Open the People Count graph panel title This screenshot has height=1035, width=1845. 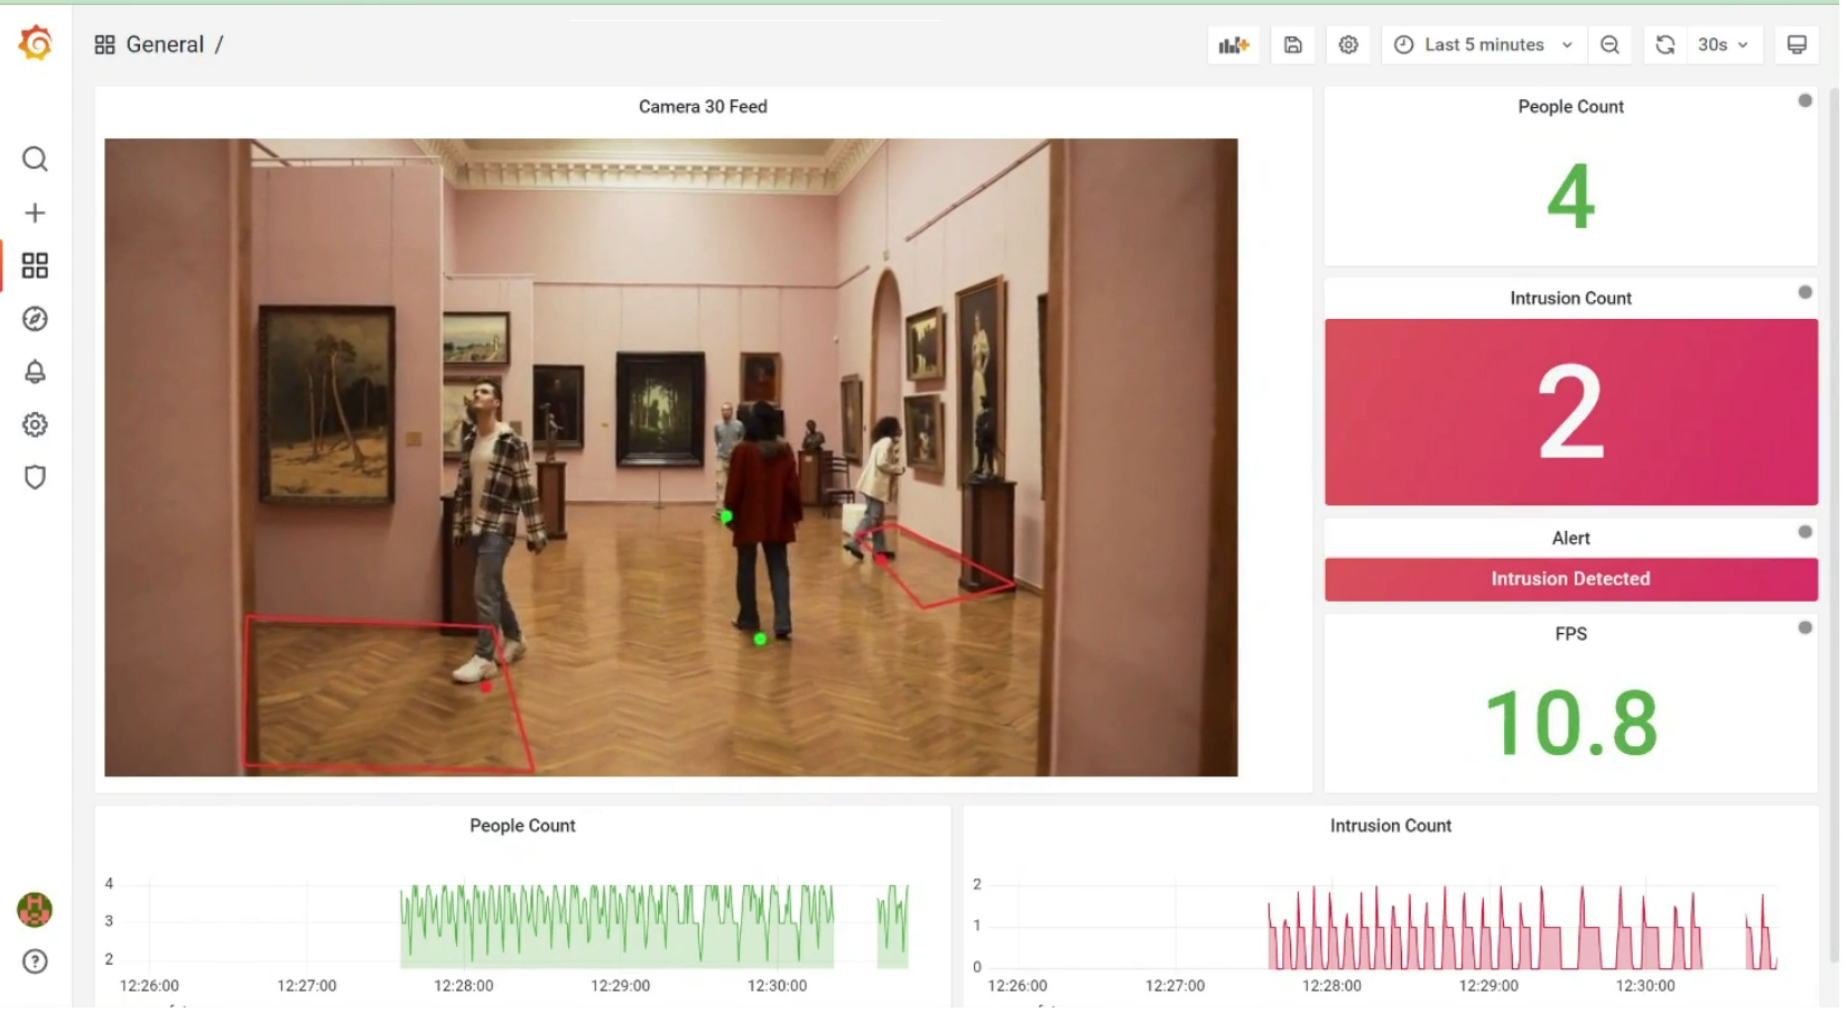pyautogui.click(x=522, y=826)
